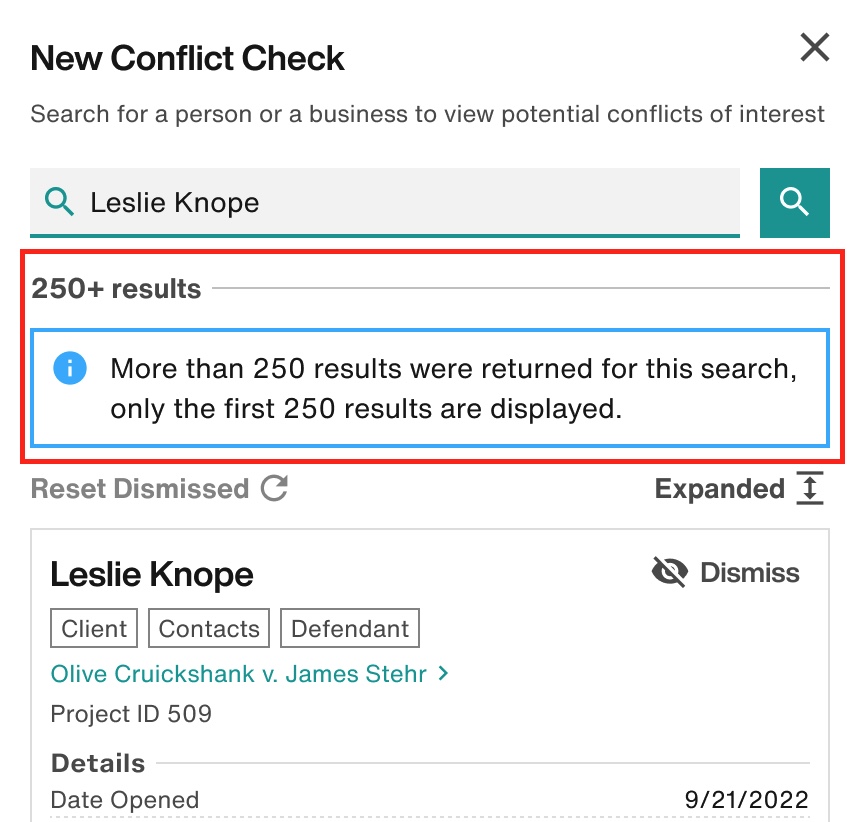Click the teal search button

point(794,202)
